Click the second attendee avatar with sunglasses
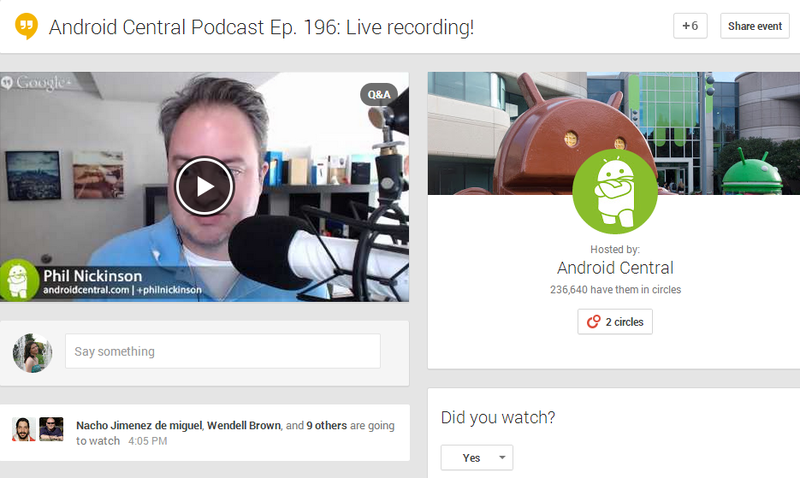This screenshot has width=800, height=478. click(52, 429)
